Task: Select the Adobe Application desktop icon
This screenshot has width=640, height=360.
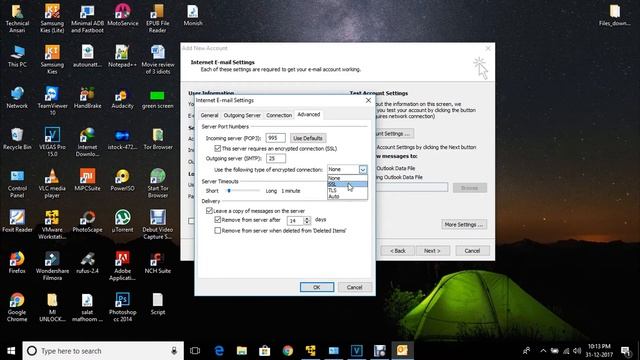Action: coord(122,266)
